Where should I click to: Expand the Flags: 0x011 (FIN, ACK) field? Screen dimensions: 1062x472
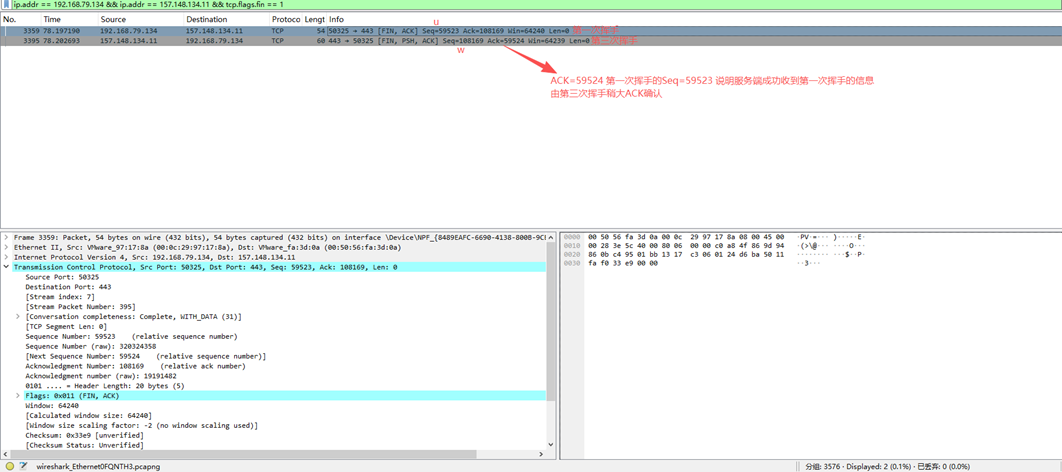click(18, 396)
